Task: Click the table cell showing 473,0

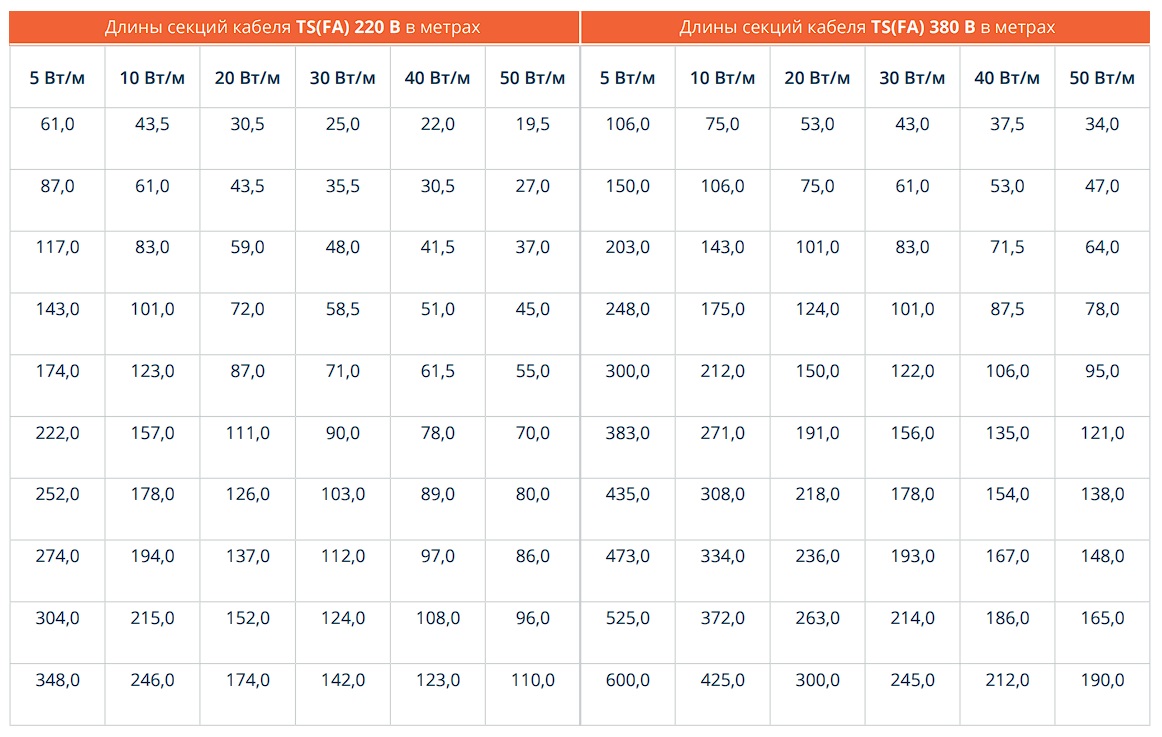Action: pyautogui.click(x=627, y=556)
